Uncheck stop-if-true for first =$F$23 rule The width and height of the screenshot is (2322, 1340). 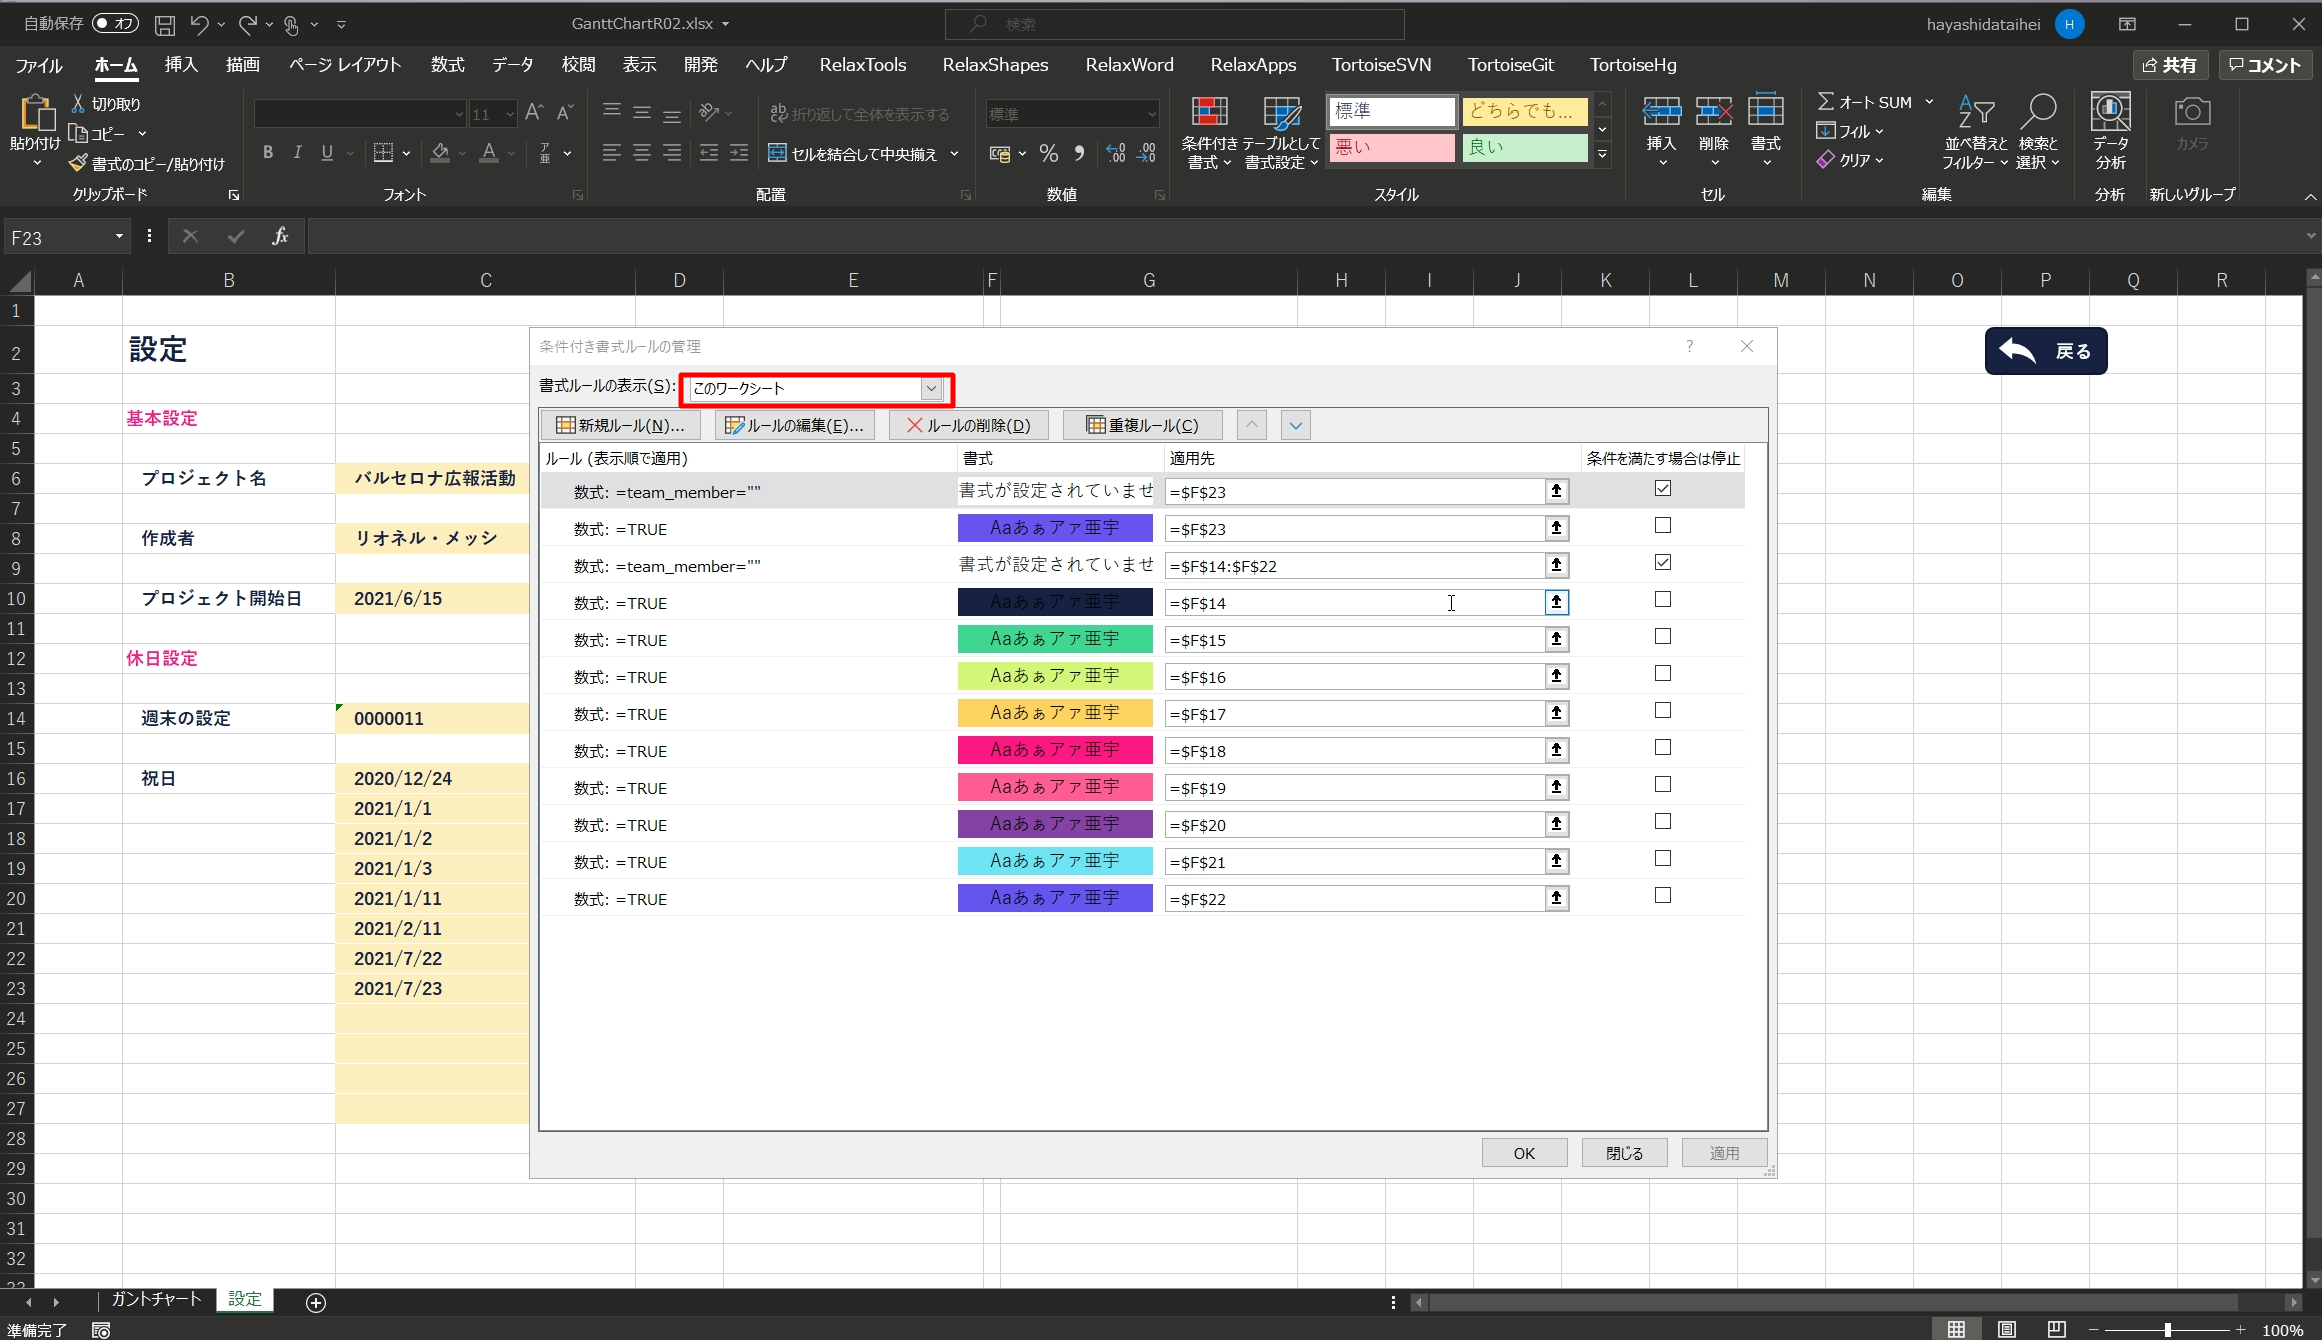point(1662,489)
